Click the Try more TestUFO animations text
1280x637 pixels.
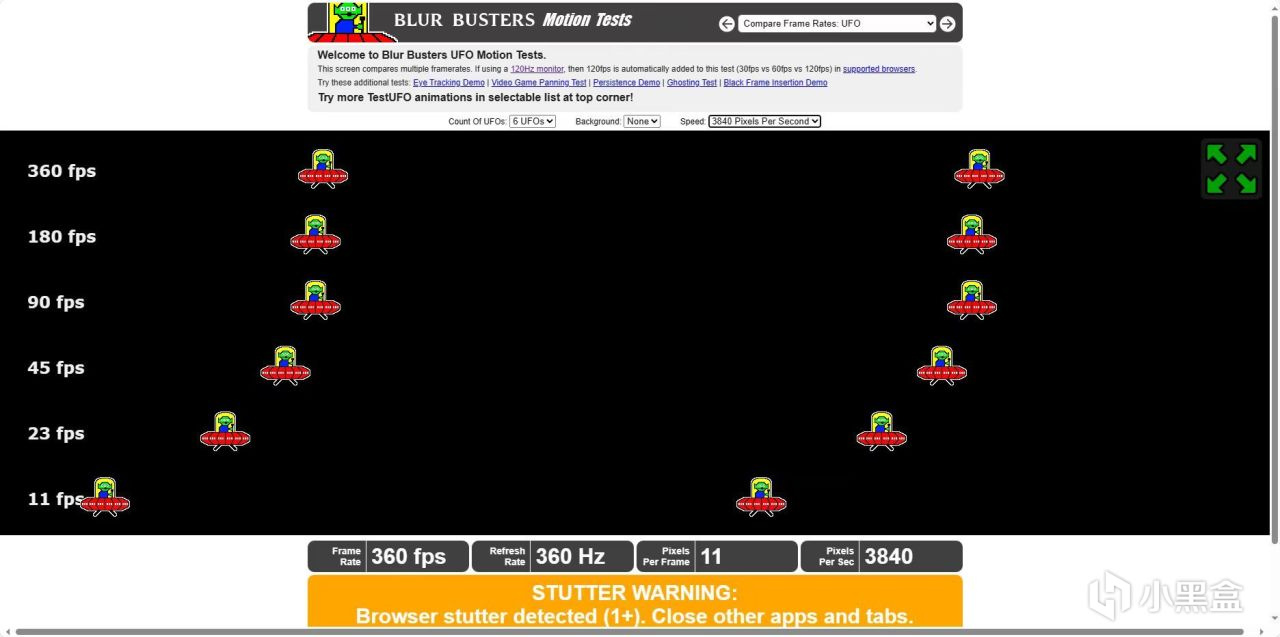(475, 98)
